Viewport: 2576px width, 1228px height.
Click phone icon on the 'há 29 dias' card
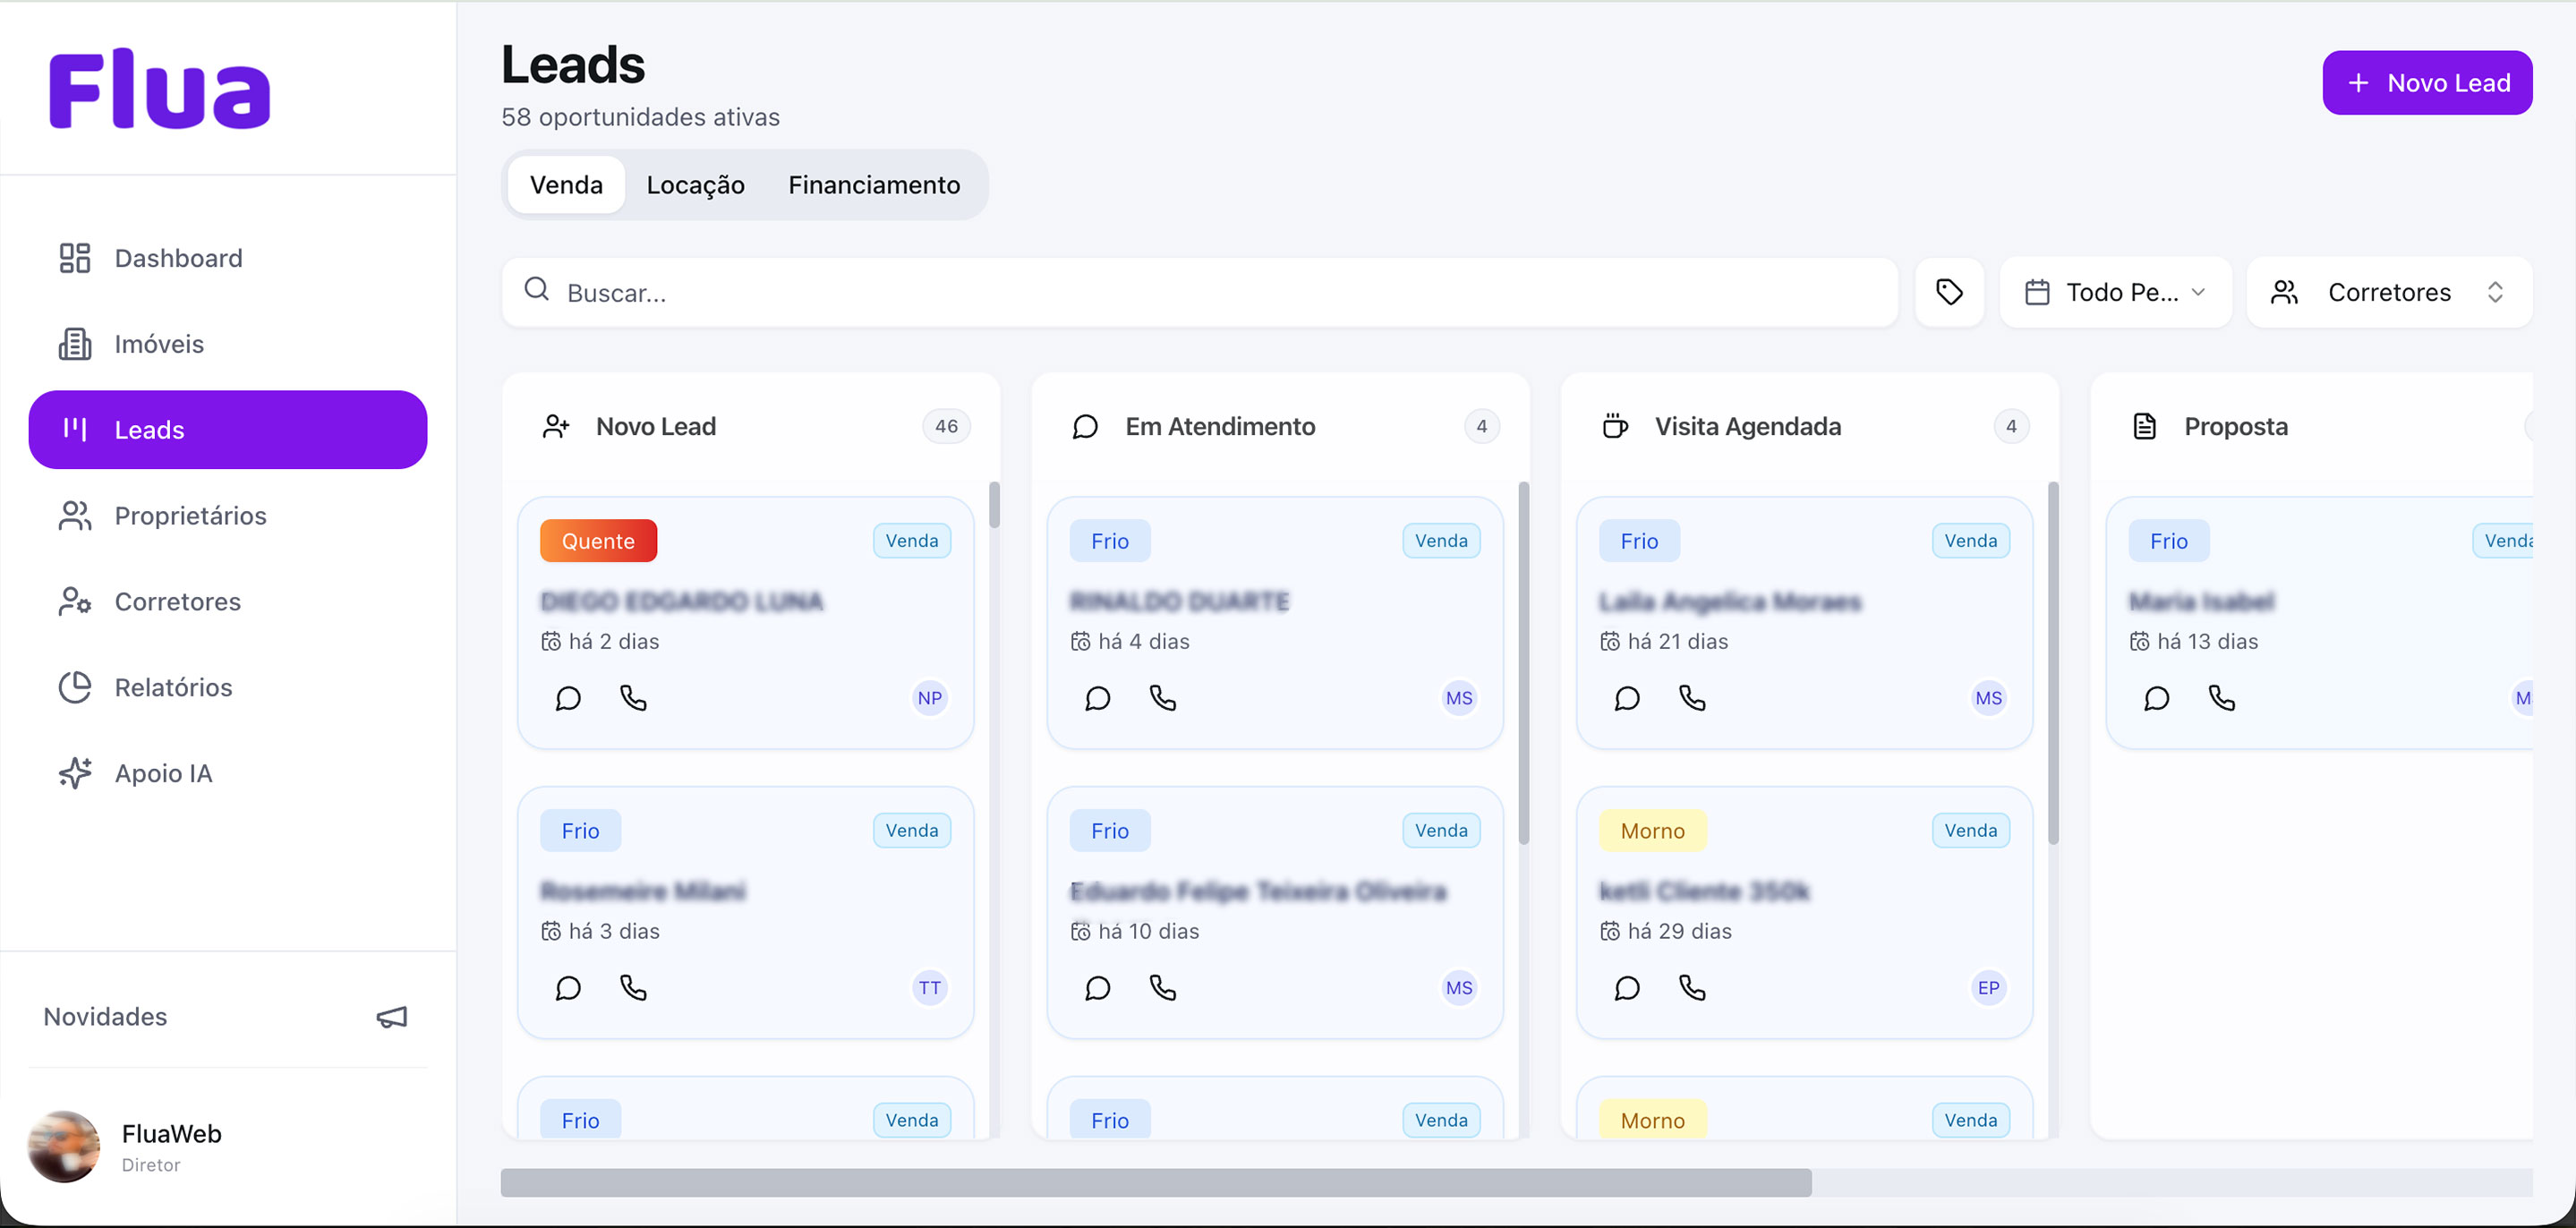point(1691,988)
